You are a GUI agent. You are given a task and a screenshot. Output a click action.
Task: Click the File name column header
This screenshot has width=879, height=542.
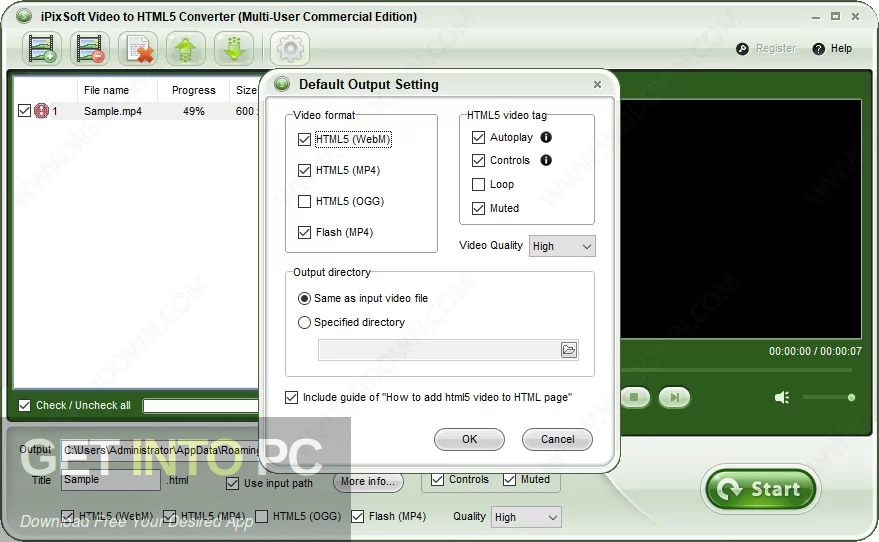pyautogui.click(x=107, y=90)
